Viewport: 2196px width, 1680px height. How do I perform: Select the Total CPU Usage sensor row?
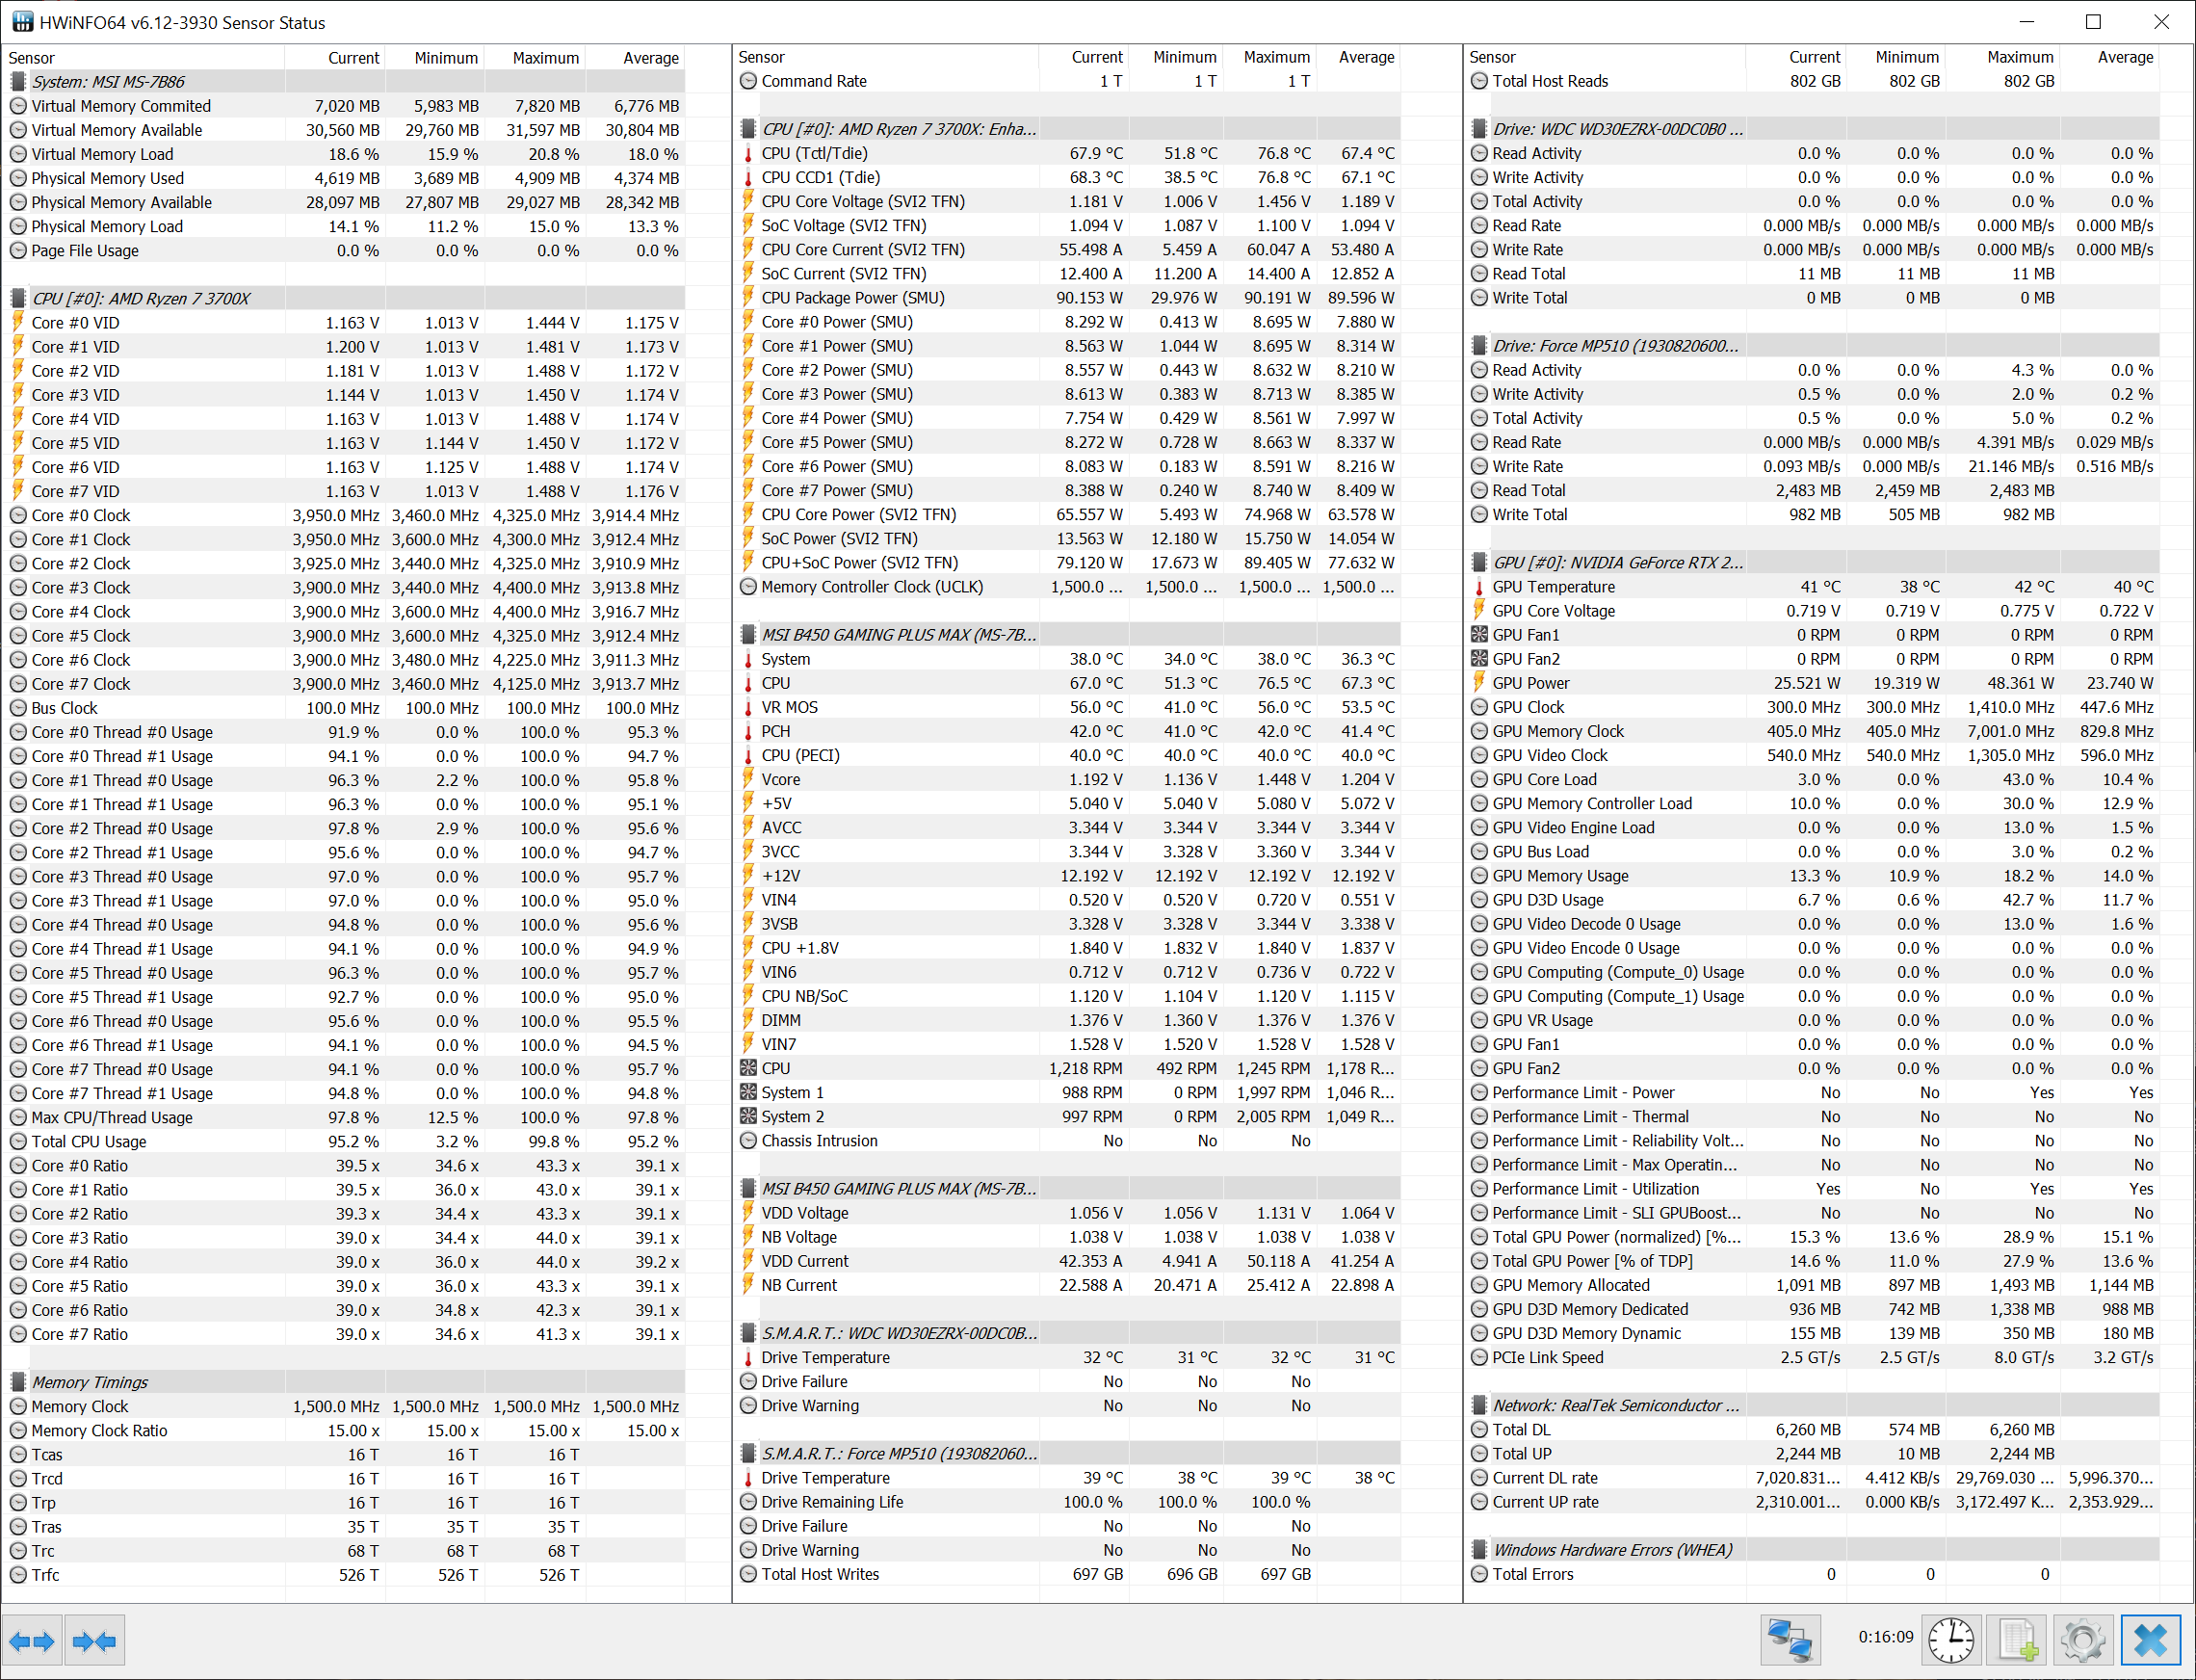89,1141
